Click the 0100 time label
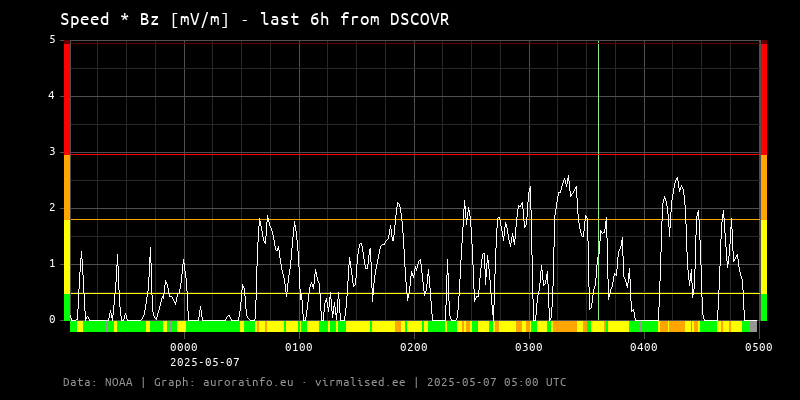 point(299,347)
